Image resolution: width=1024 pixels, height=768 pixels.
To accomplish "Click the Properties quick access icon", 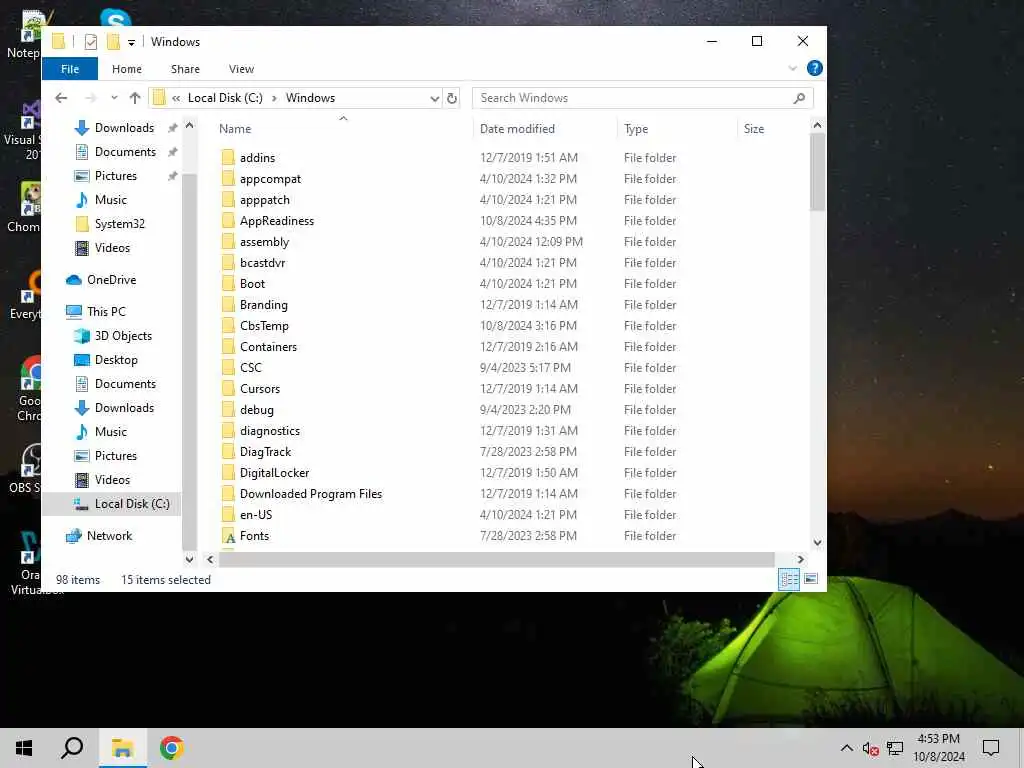I will pyautogui.click(x=91, y=42).
